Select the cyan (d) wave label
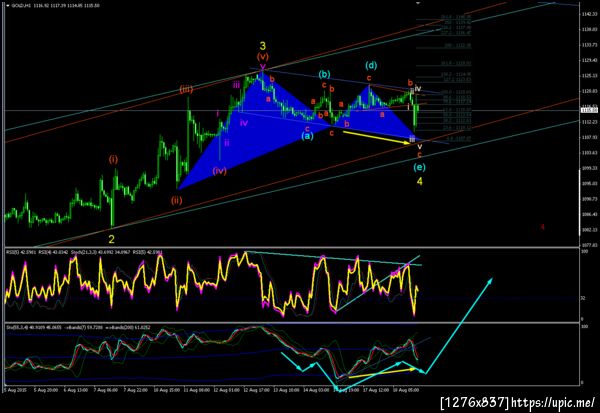The image size is (600, 413). click(371, 65)
